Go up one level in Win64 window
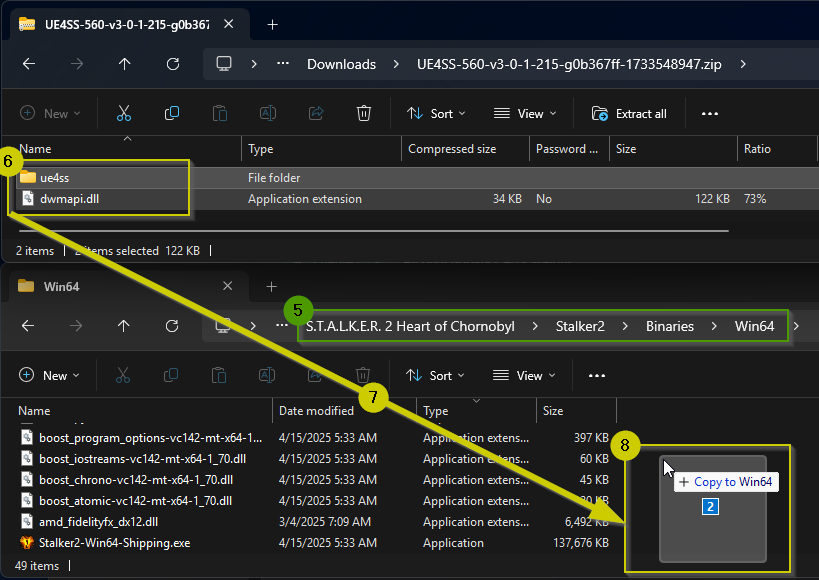 (123, 326)
